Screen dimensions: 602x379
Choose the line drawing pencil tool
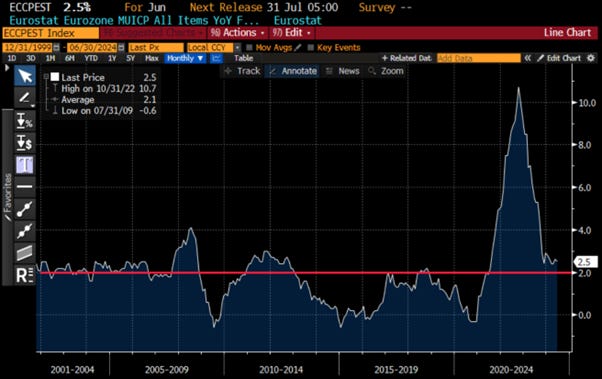(25, 98)
